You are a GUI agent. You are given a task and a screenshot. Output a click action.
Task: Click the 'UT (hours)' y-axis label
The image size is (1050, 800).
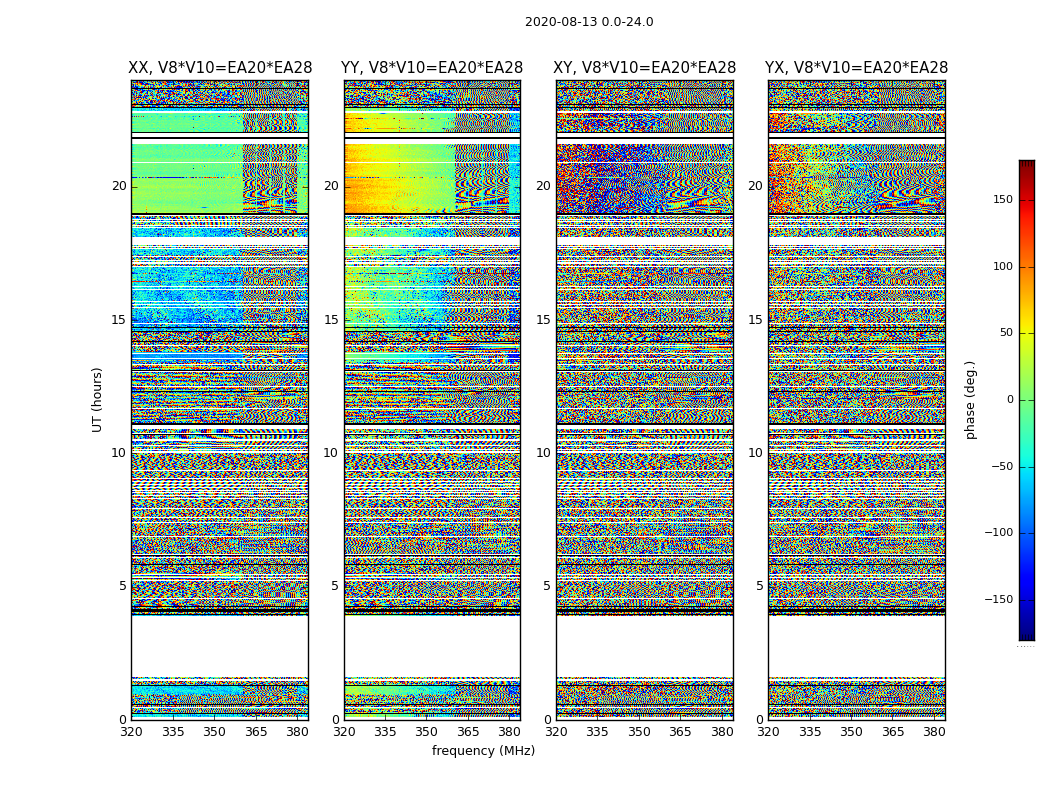(97, 400)
